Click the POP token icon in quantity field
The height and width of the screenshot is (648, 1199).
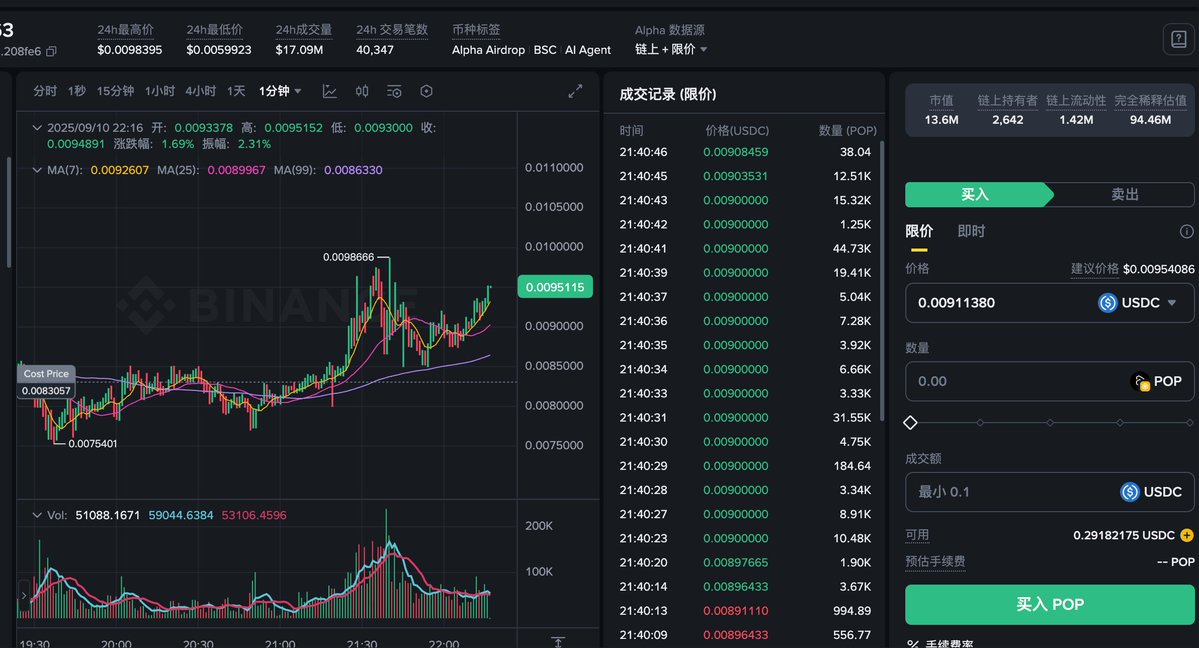point(1140,381)
